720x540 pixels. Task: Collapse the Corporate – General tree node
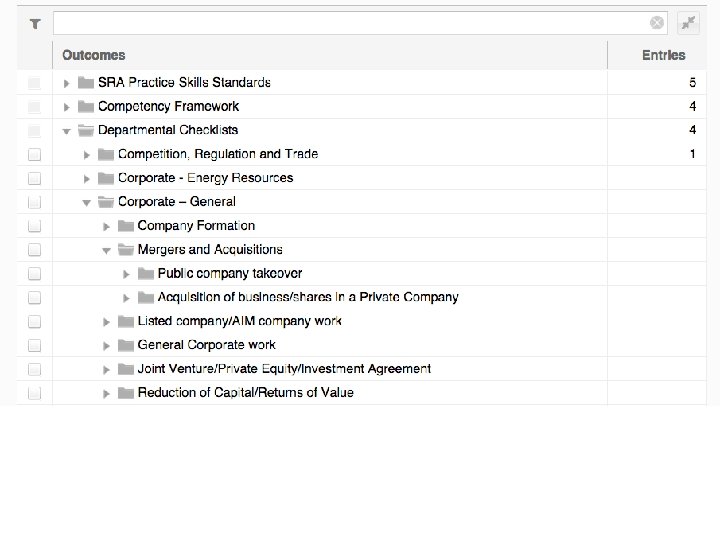click(86, 202)
